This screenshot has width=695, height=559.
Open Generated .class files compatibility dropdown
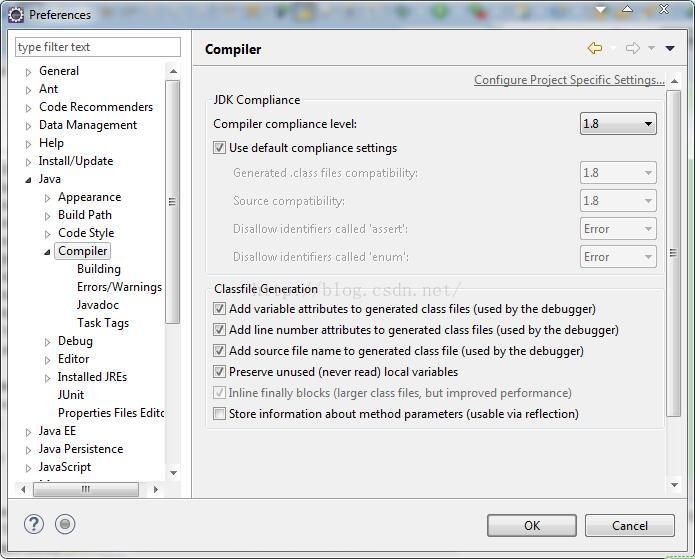618,172
